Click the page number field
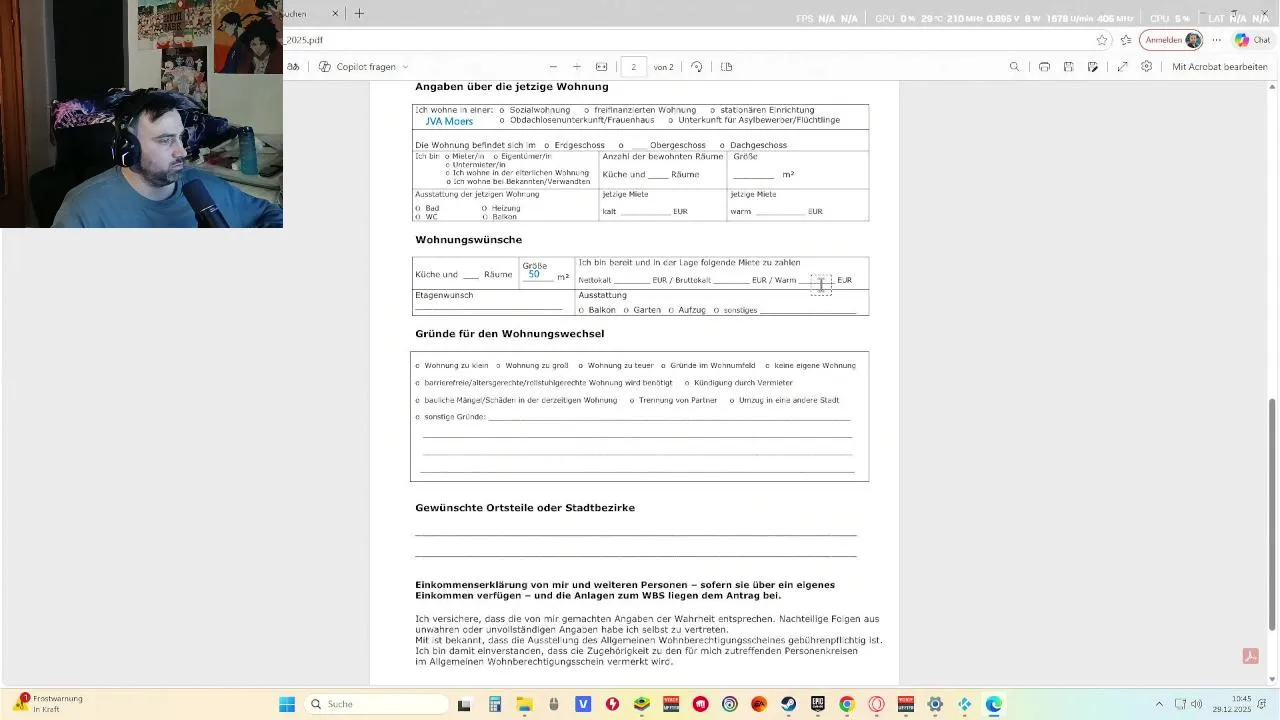1280x720 pixels. [633, 67]
